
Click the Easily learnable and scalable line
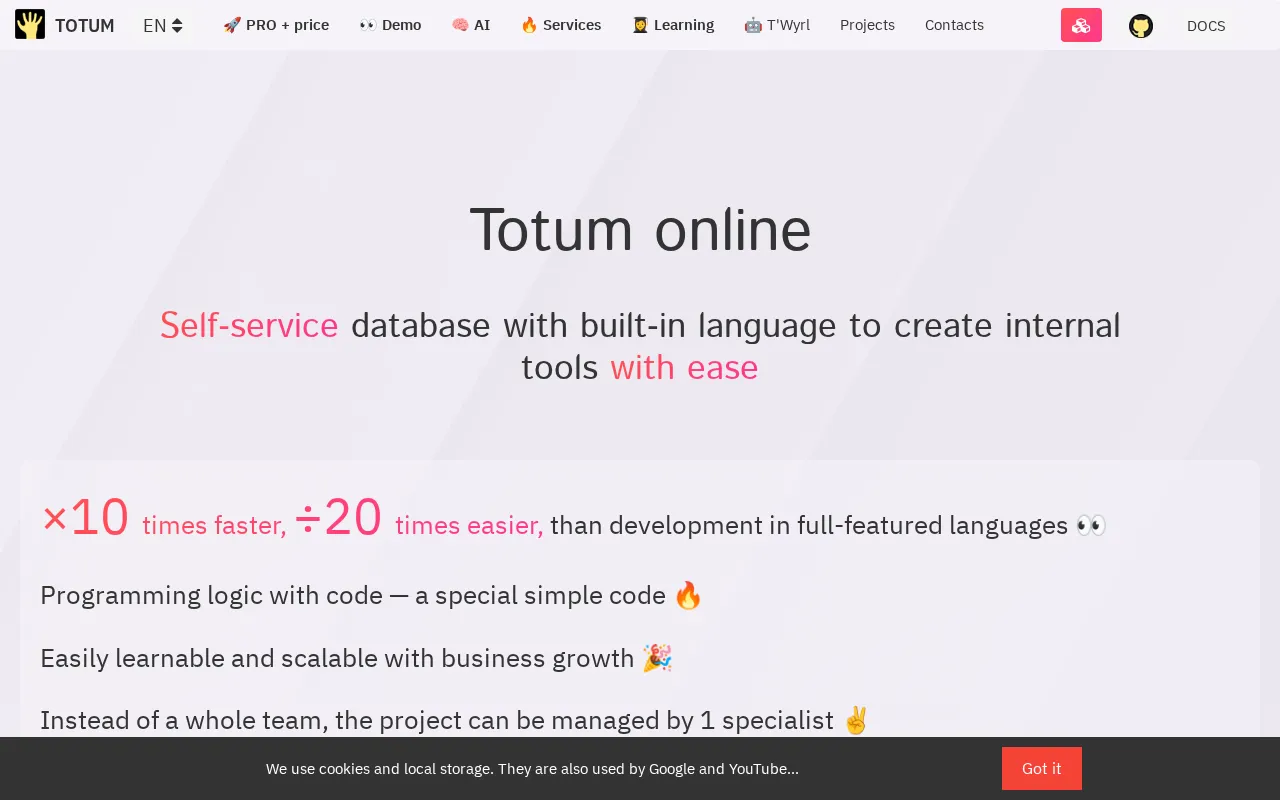click(x=356, y=659)
